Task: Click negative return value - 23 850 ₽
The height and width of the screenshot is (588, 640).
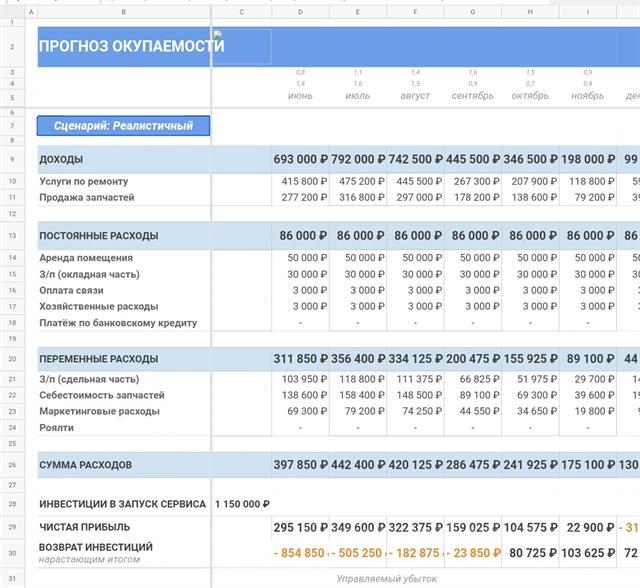Action: tap(474, 553)
